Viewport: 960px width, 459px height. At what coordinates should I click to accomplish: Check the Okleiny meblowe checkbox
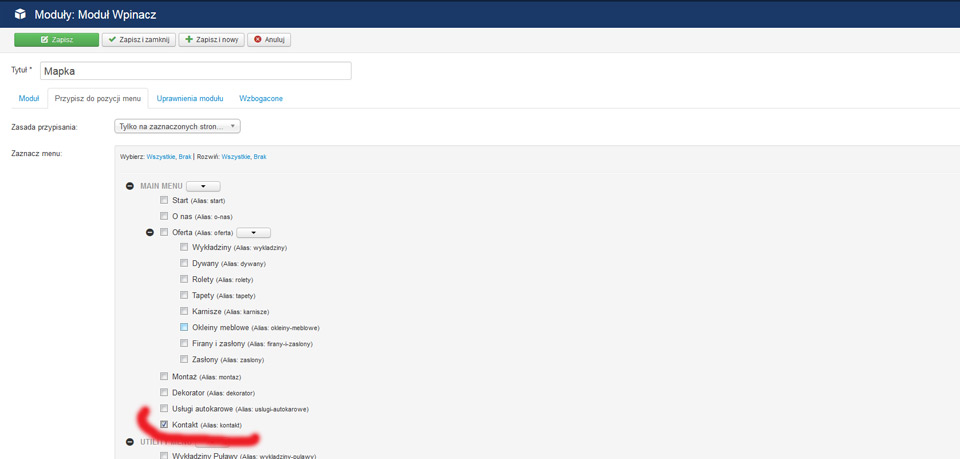(184, 327)
